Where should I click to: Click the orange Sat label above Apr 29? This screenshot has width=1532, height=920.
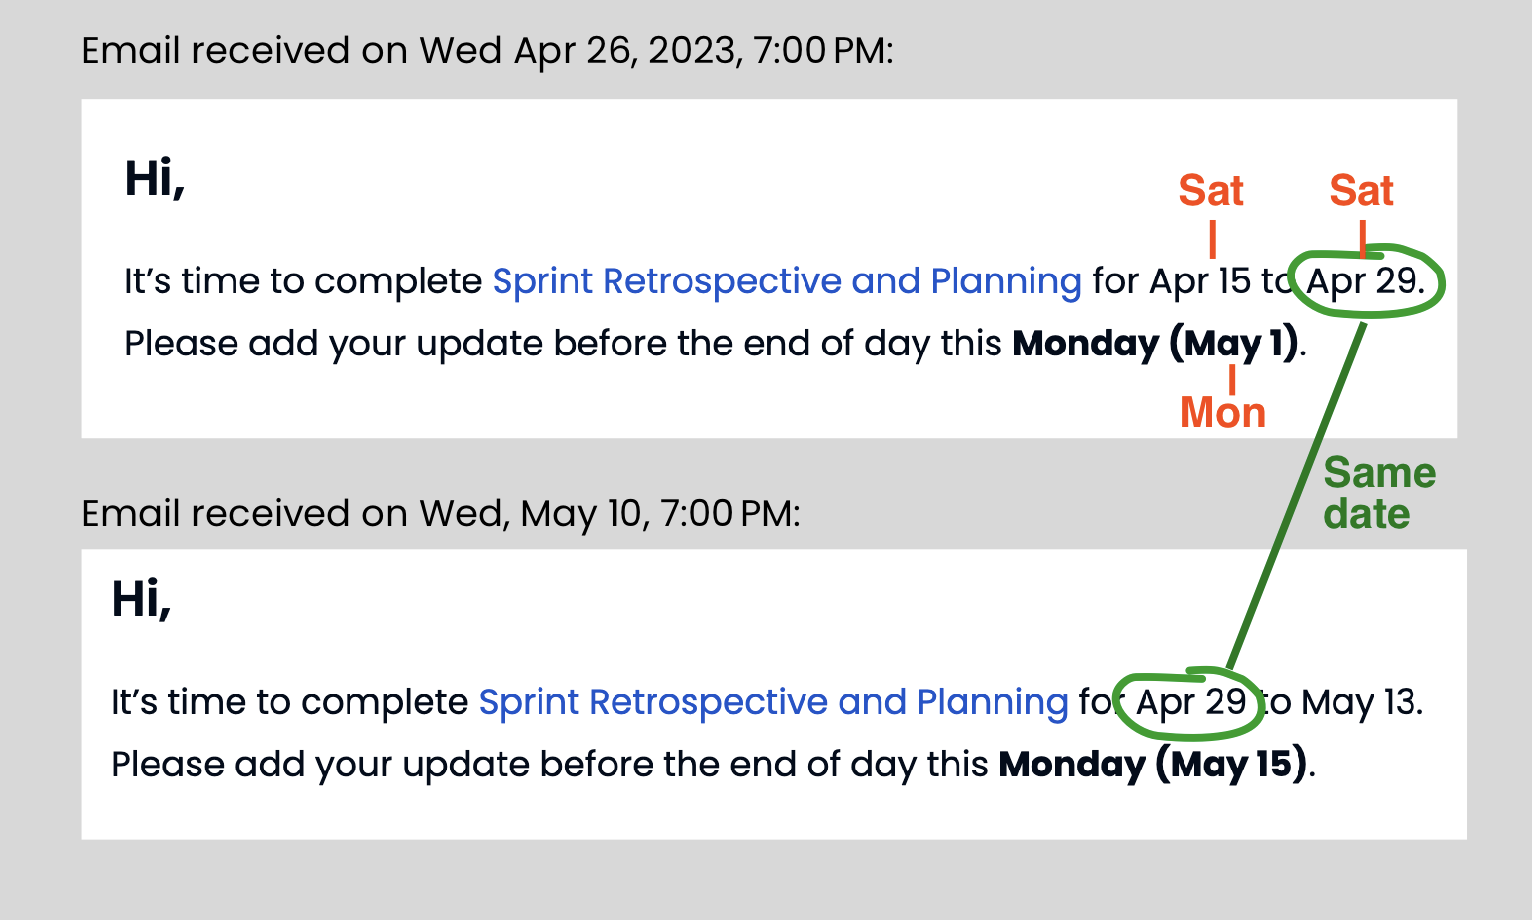[x=1361, y=190]
